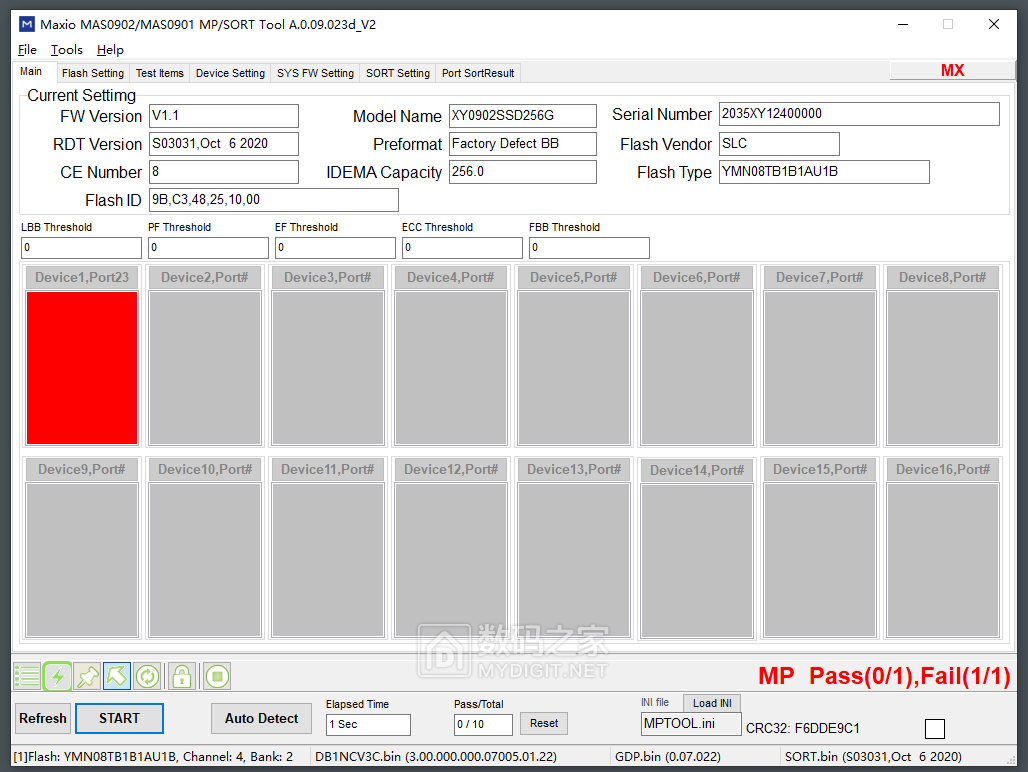
Task: Click the LBB Threshold field
Action: pos(81,248)
